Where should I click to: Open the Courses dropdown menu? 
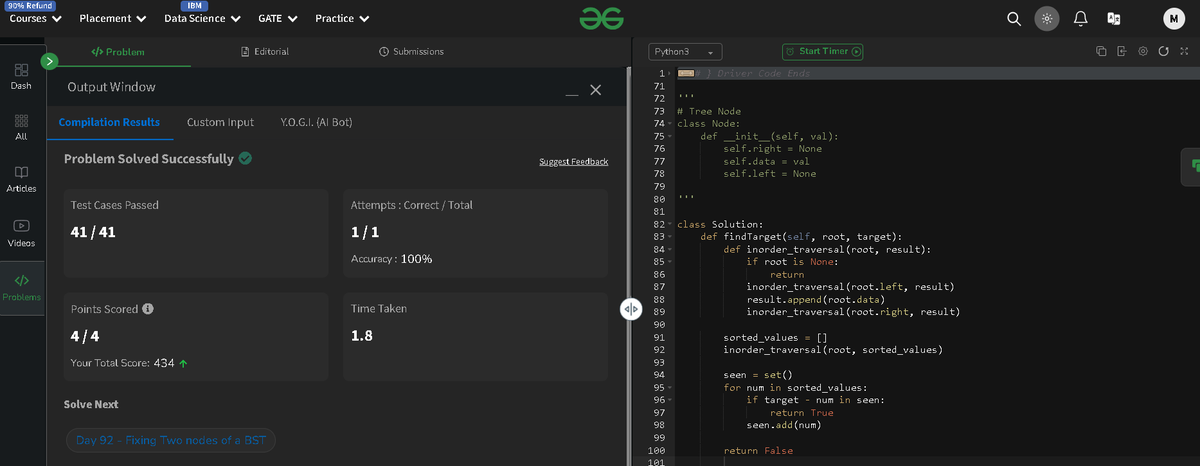tap(35, 18)
